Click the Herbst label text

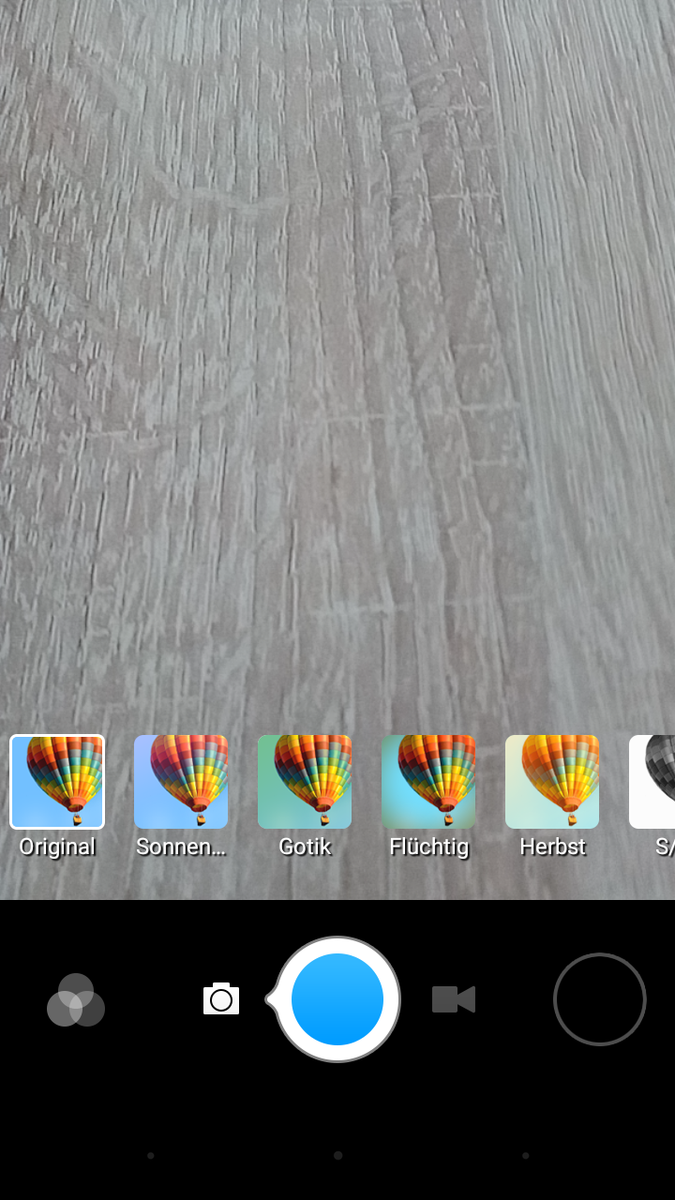click(x=553, y=847)
